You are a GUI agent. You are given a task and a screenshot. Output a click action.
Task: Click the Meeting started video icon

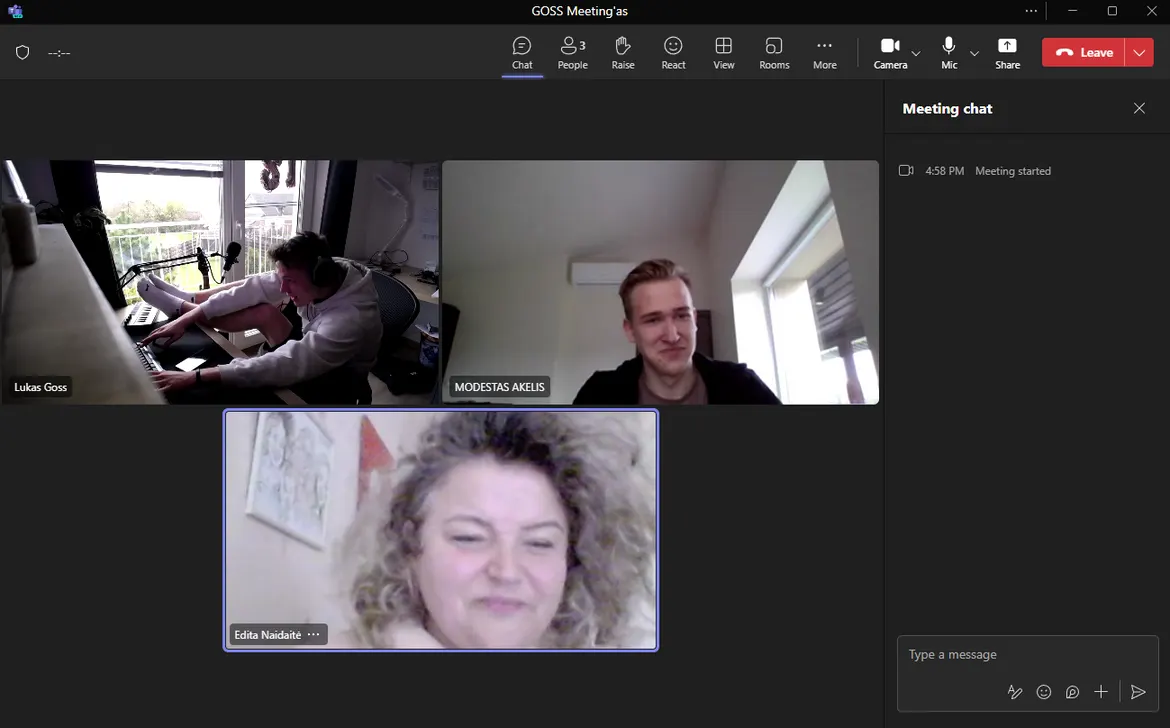pos(906,171)
